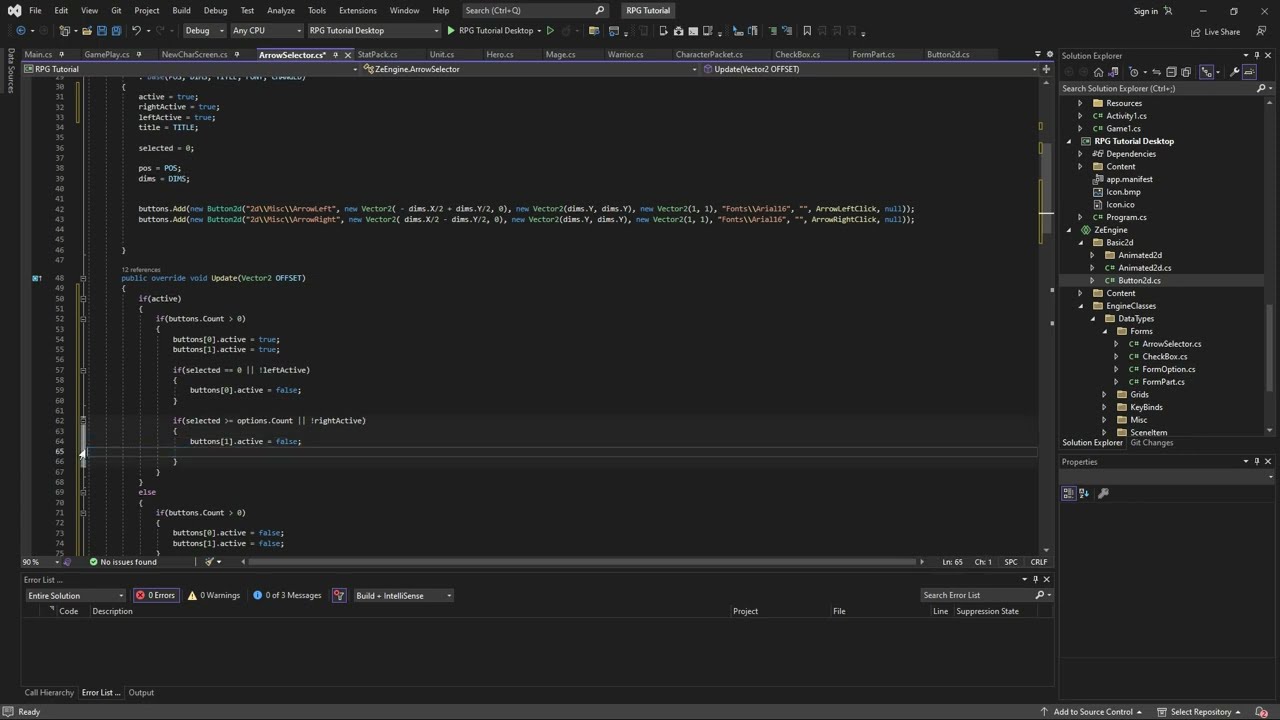Open the Build + IntelliSense dropdown

coord(403,595)
